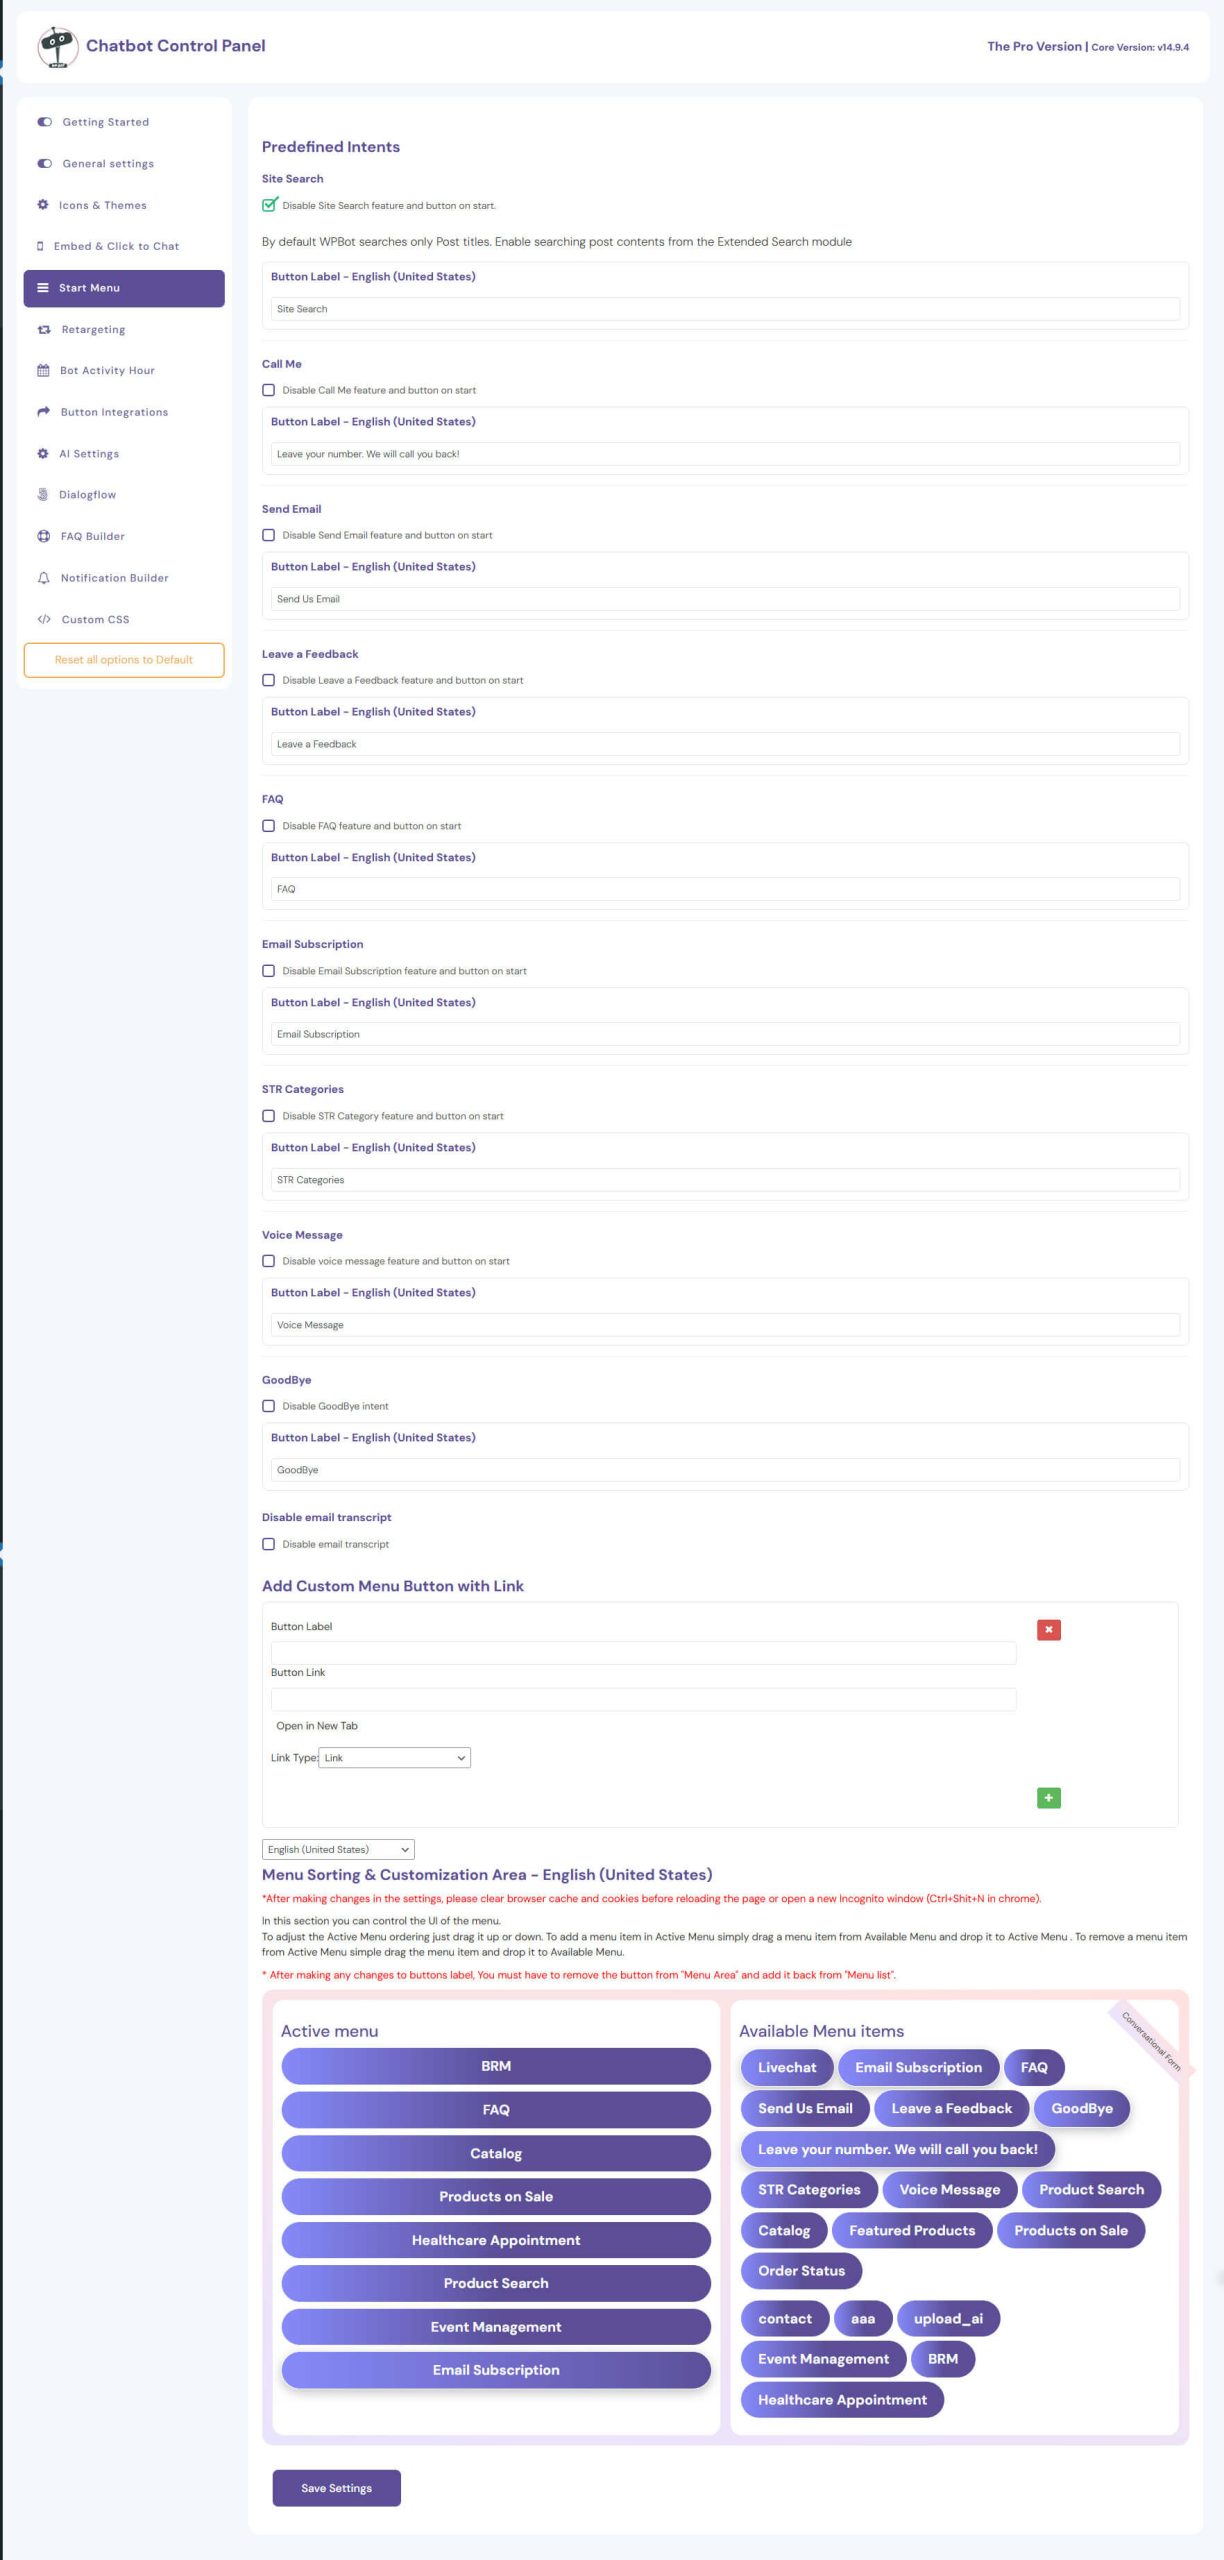
Task: Check Disable Call Me feature checkbox
Action: pyautogui.click(x=269, y=391)
